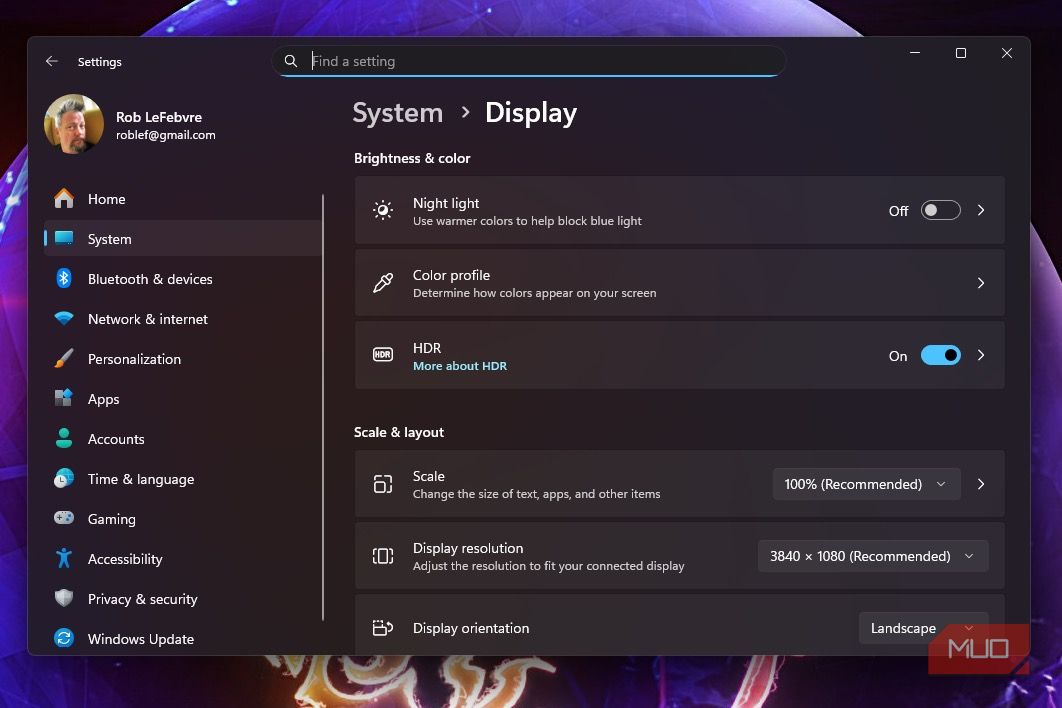Click the search magnifier icon

point(291,61)
